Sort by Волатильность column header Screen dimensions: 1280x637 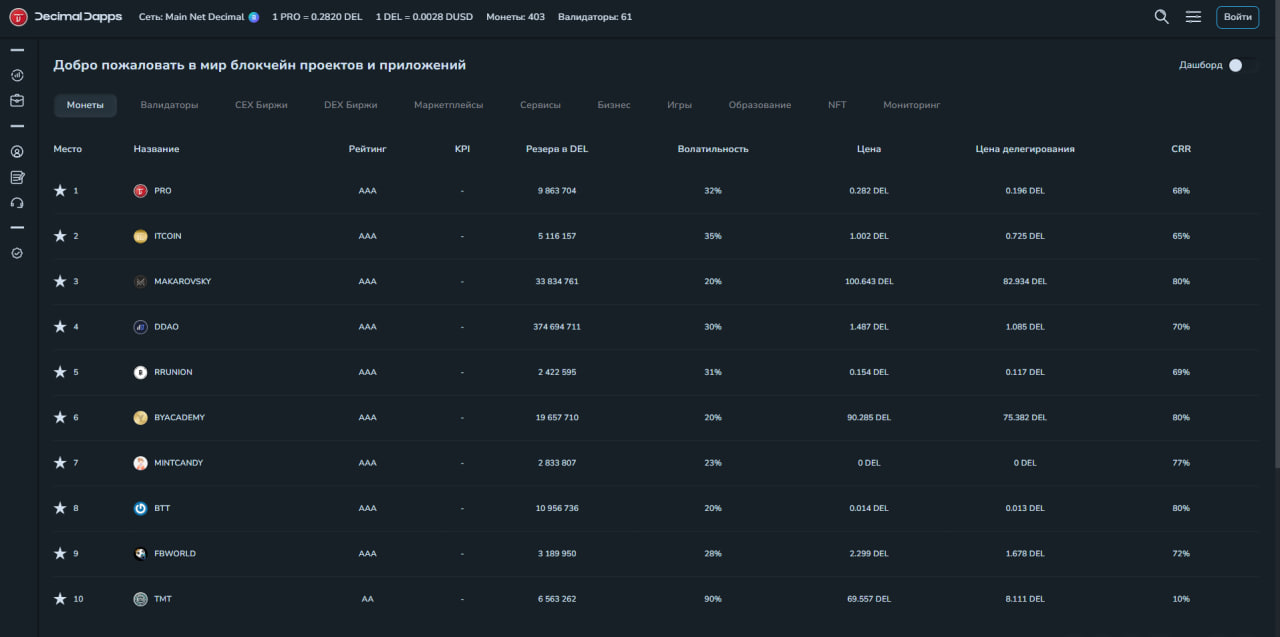tap(712, 149)
